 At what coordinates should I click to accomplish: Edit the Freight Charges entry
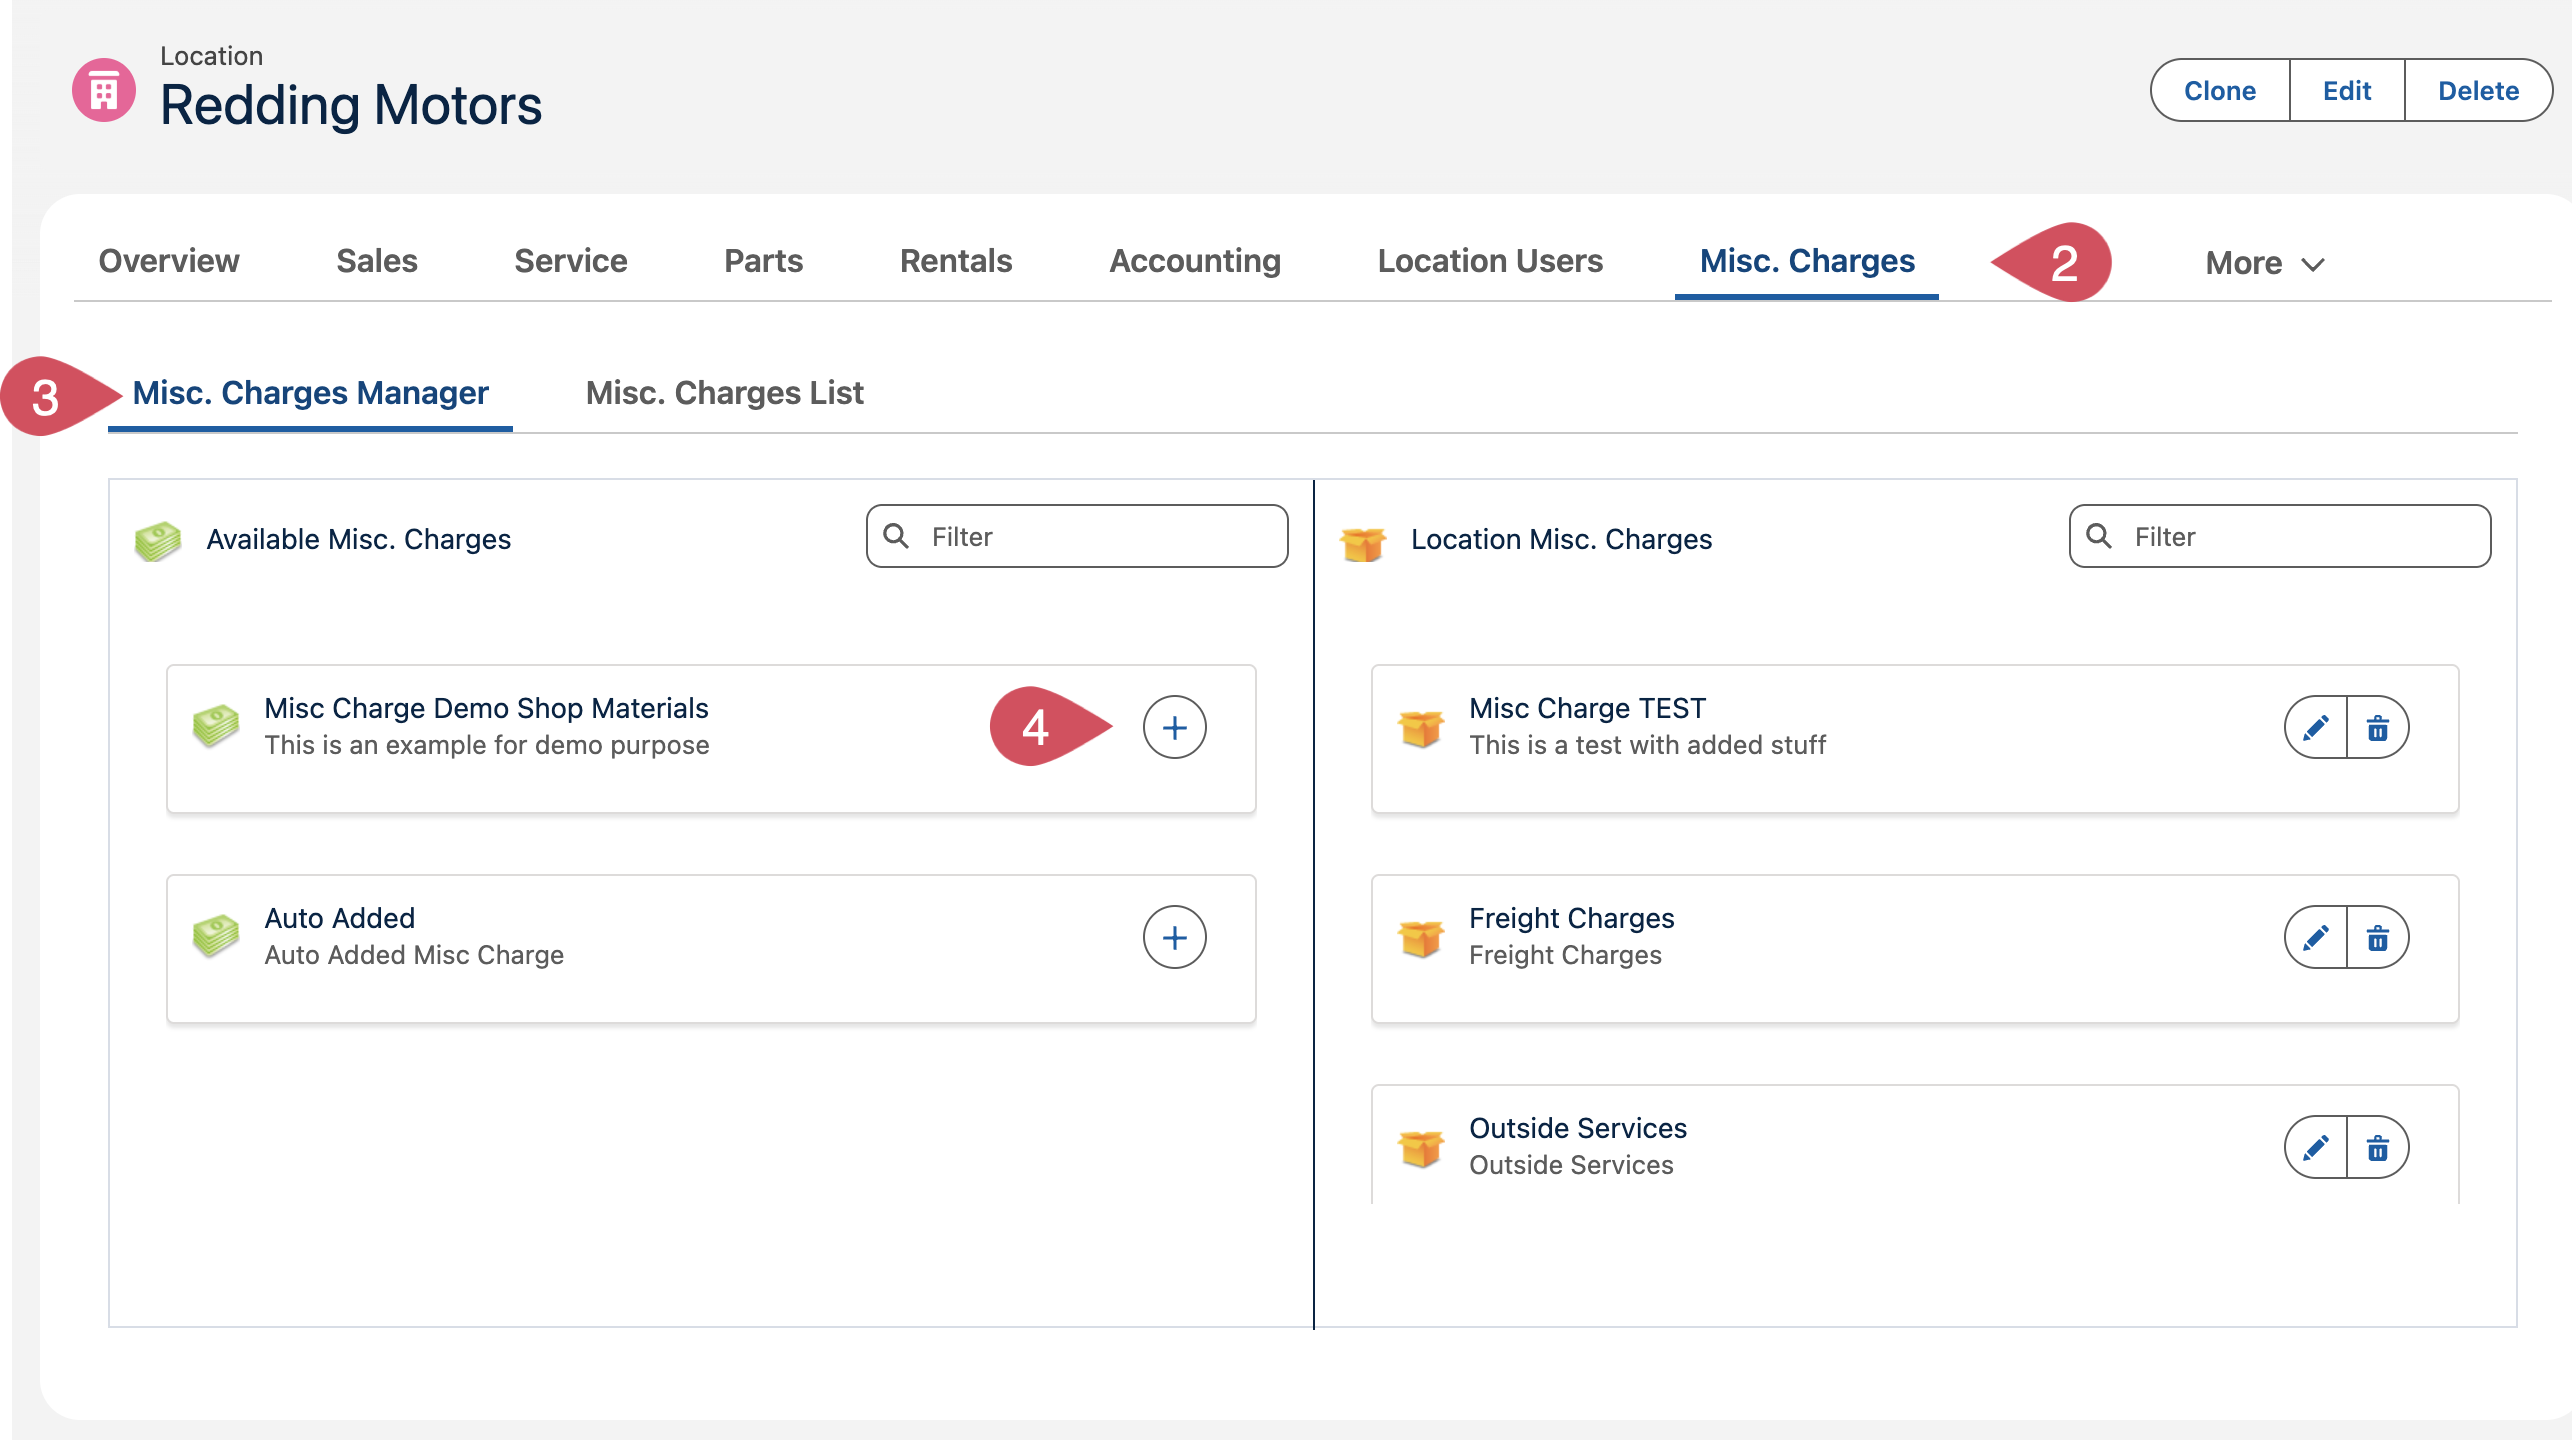click(x=2316, y=937)
